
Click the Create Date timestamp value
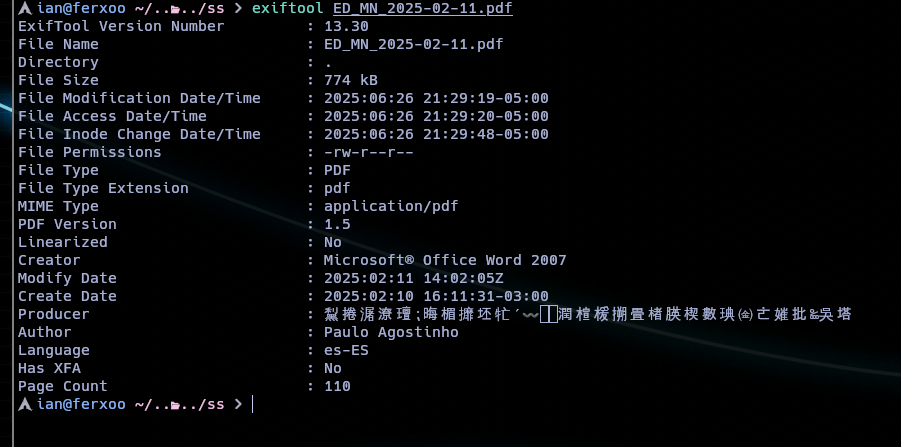click(436, 296)
